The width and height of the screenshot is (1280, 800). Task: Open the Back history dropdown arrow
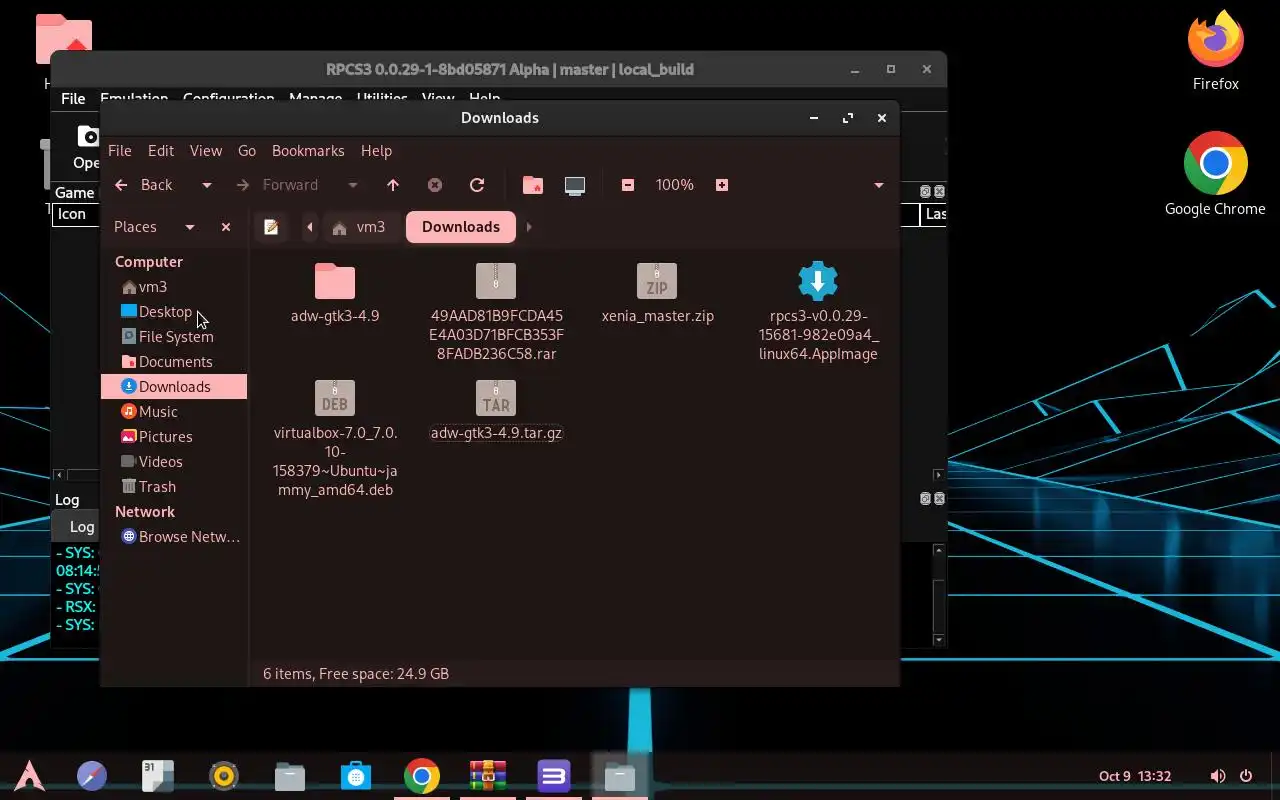click(207, 185)
